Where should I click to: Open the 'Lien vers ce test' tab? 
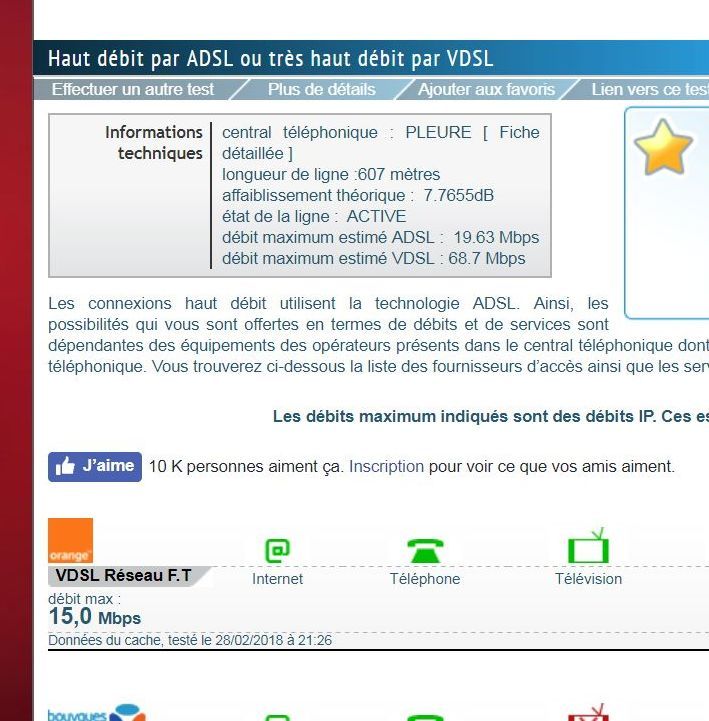pos(650,89)
